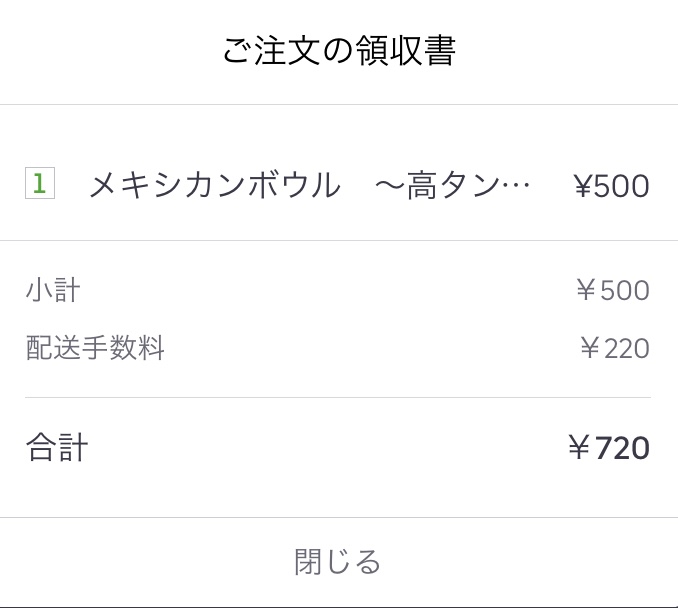Viewport: 678px width, 608px height.
Task: Click the ¥220 delivery fee amount
Action: [614, 349]
